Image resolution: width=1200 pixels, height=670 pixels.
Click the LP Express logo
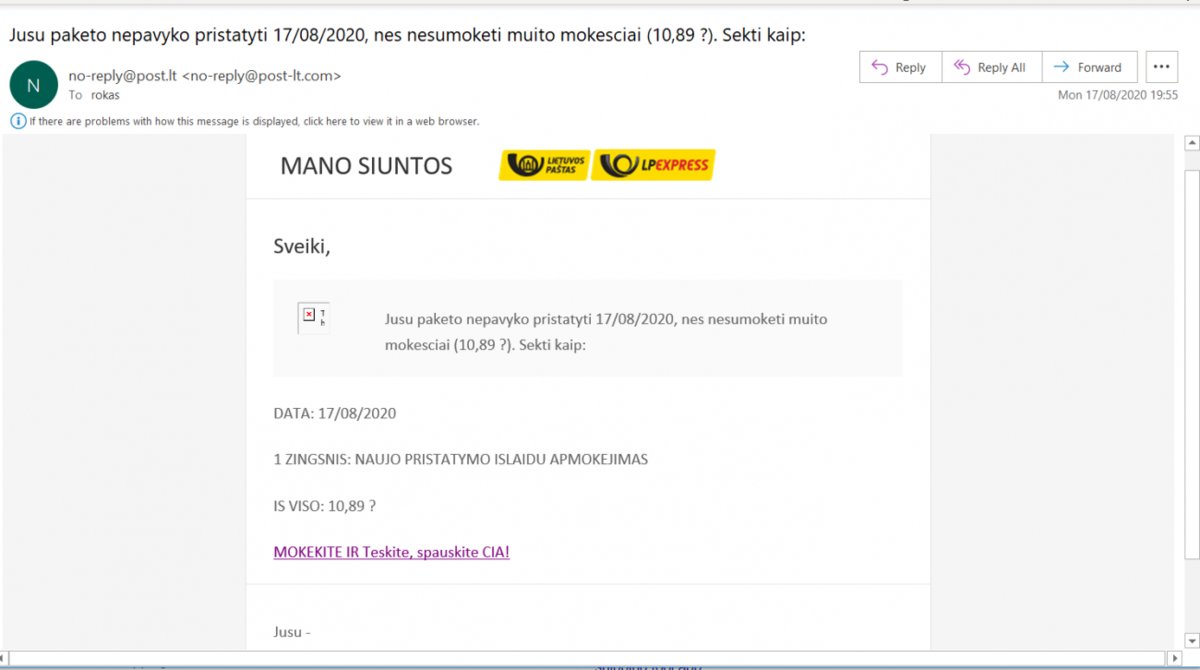[x=654, y=165]
